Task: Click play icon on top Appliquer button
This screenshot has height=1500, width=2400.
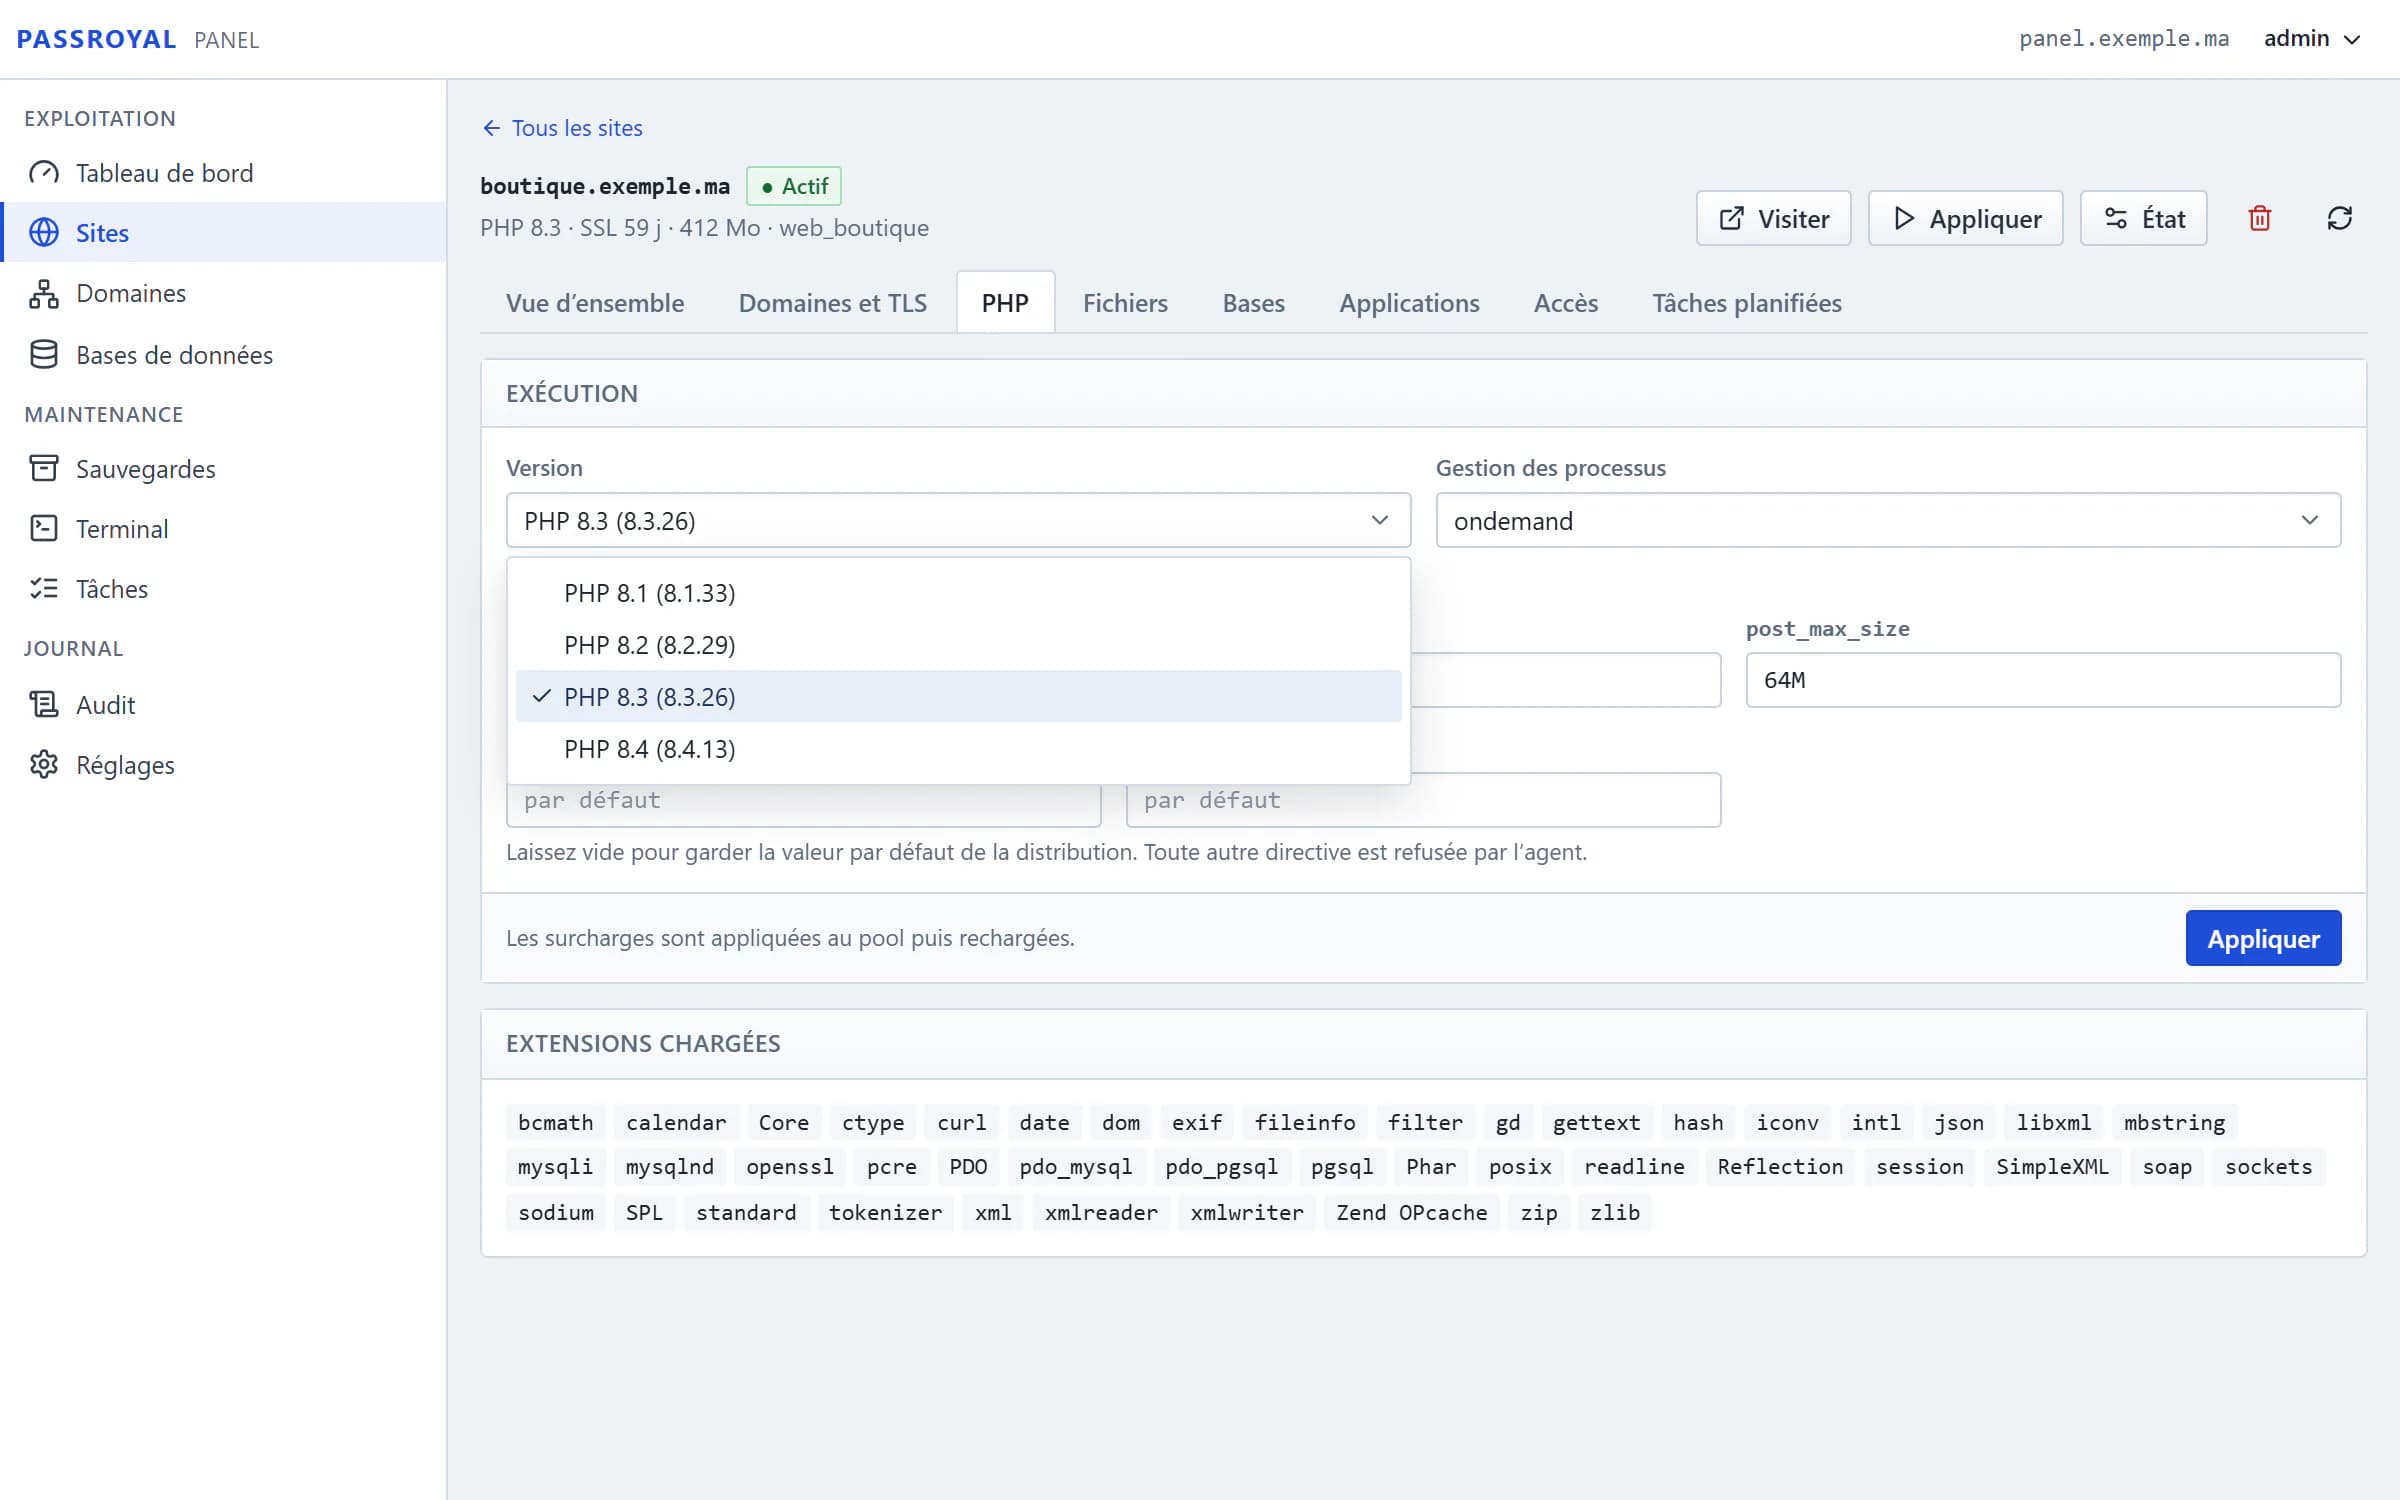Action: (1904, 219)
